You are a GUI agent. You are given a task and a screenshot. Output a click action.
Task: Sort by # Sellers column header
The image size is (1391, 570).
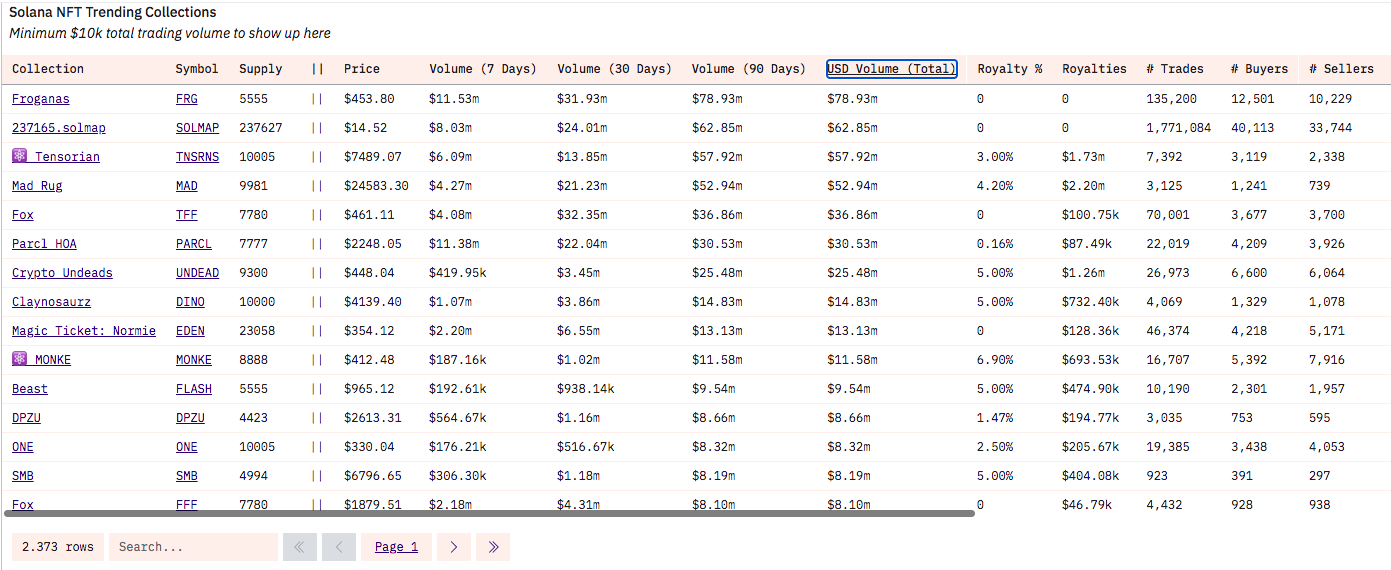(x=1342, y=69)
